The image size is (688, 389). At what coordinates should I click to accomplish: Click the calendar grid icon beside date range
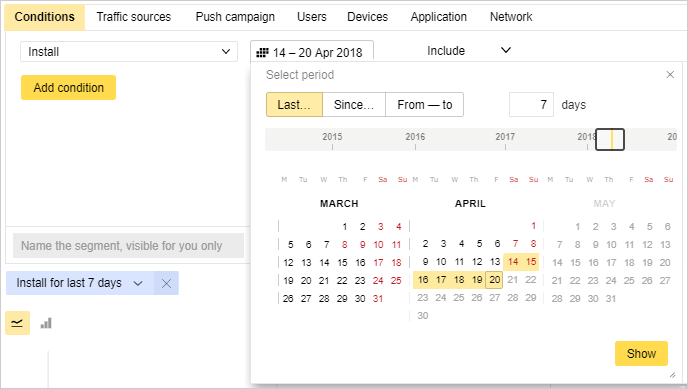[x=262, y=53]
